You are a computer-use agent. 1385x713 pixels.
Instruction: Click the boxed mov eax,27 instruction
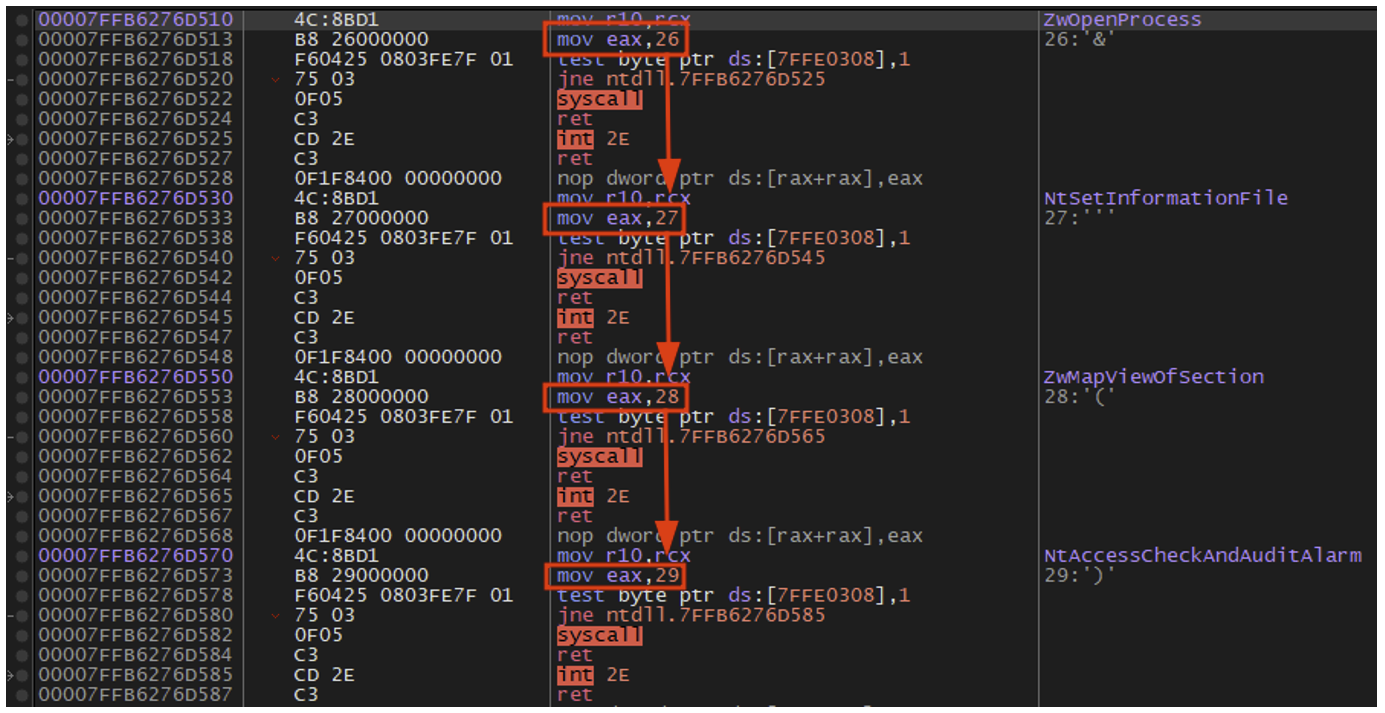[613, 218]
